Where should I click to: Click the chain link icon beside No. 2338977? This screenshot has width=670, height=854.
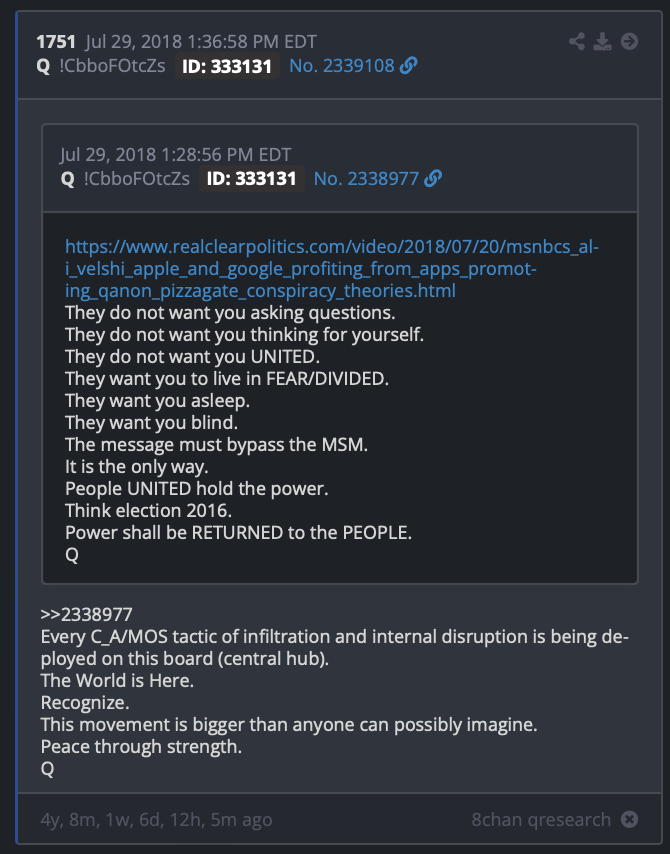tap(433, 178)
